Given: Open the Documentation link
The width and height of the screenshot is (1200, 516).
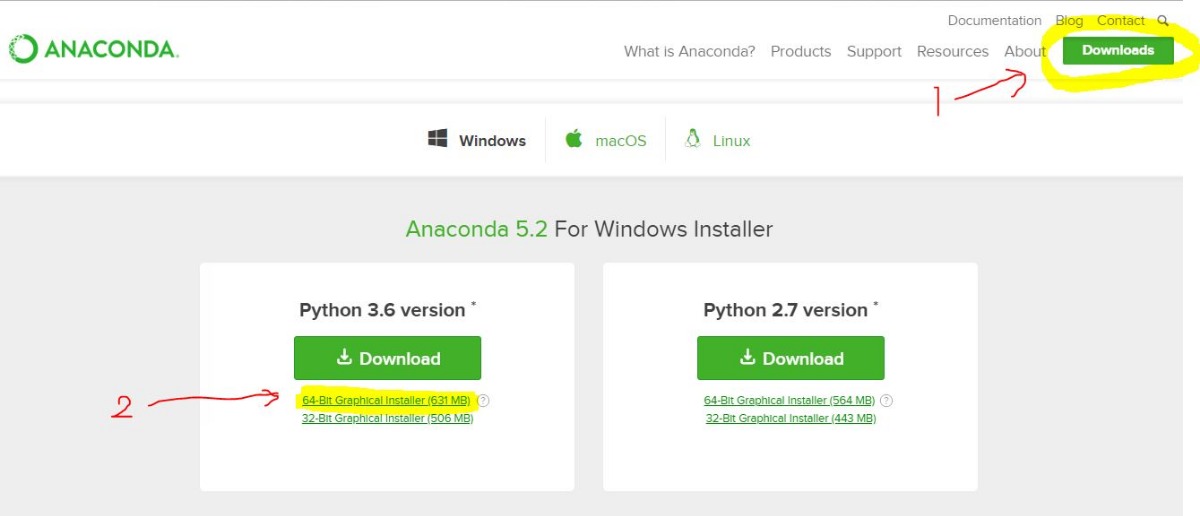Looking at the screenshot, I should 994,21.
